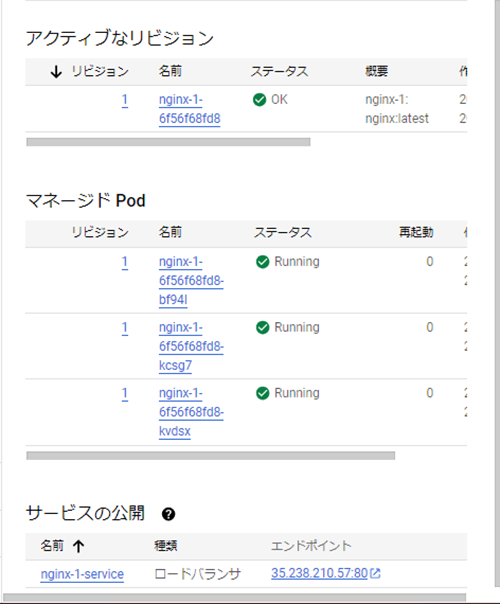Click revision 1 link in kcsg7 pod row
The width and height of the screenshot is (500, 604).
(125, 328)
